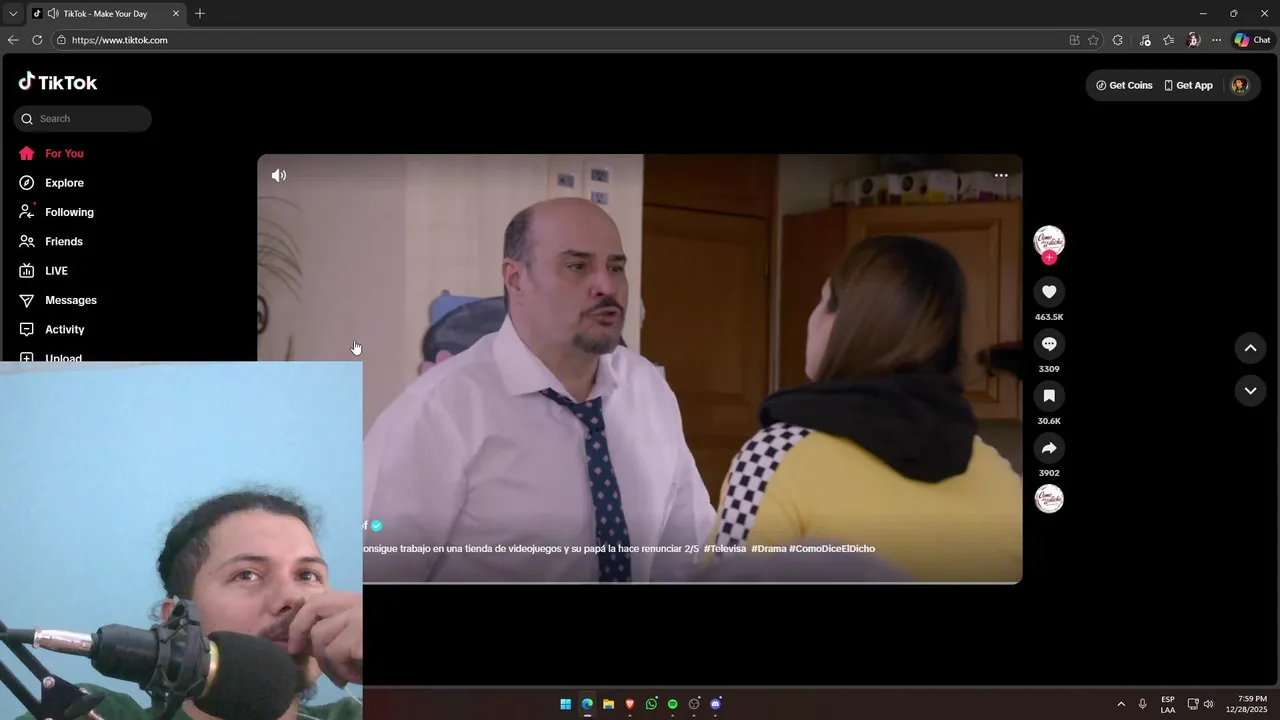Image resolution: width=1280 pixels, height=720 pixels.
Task: Open OBS Studio from the taskbar
Action: pos(694,704)
